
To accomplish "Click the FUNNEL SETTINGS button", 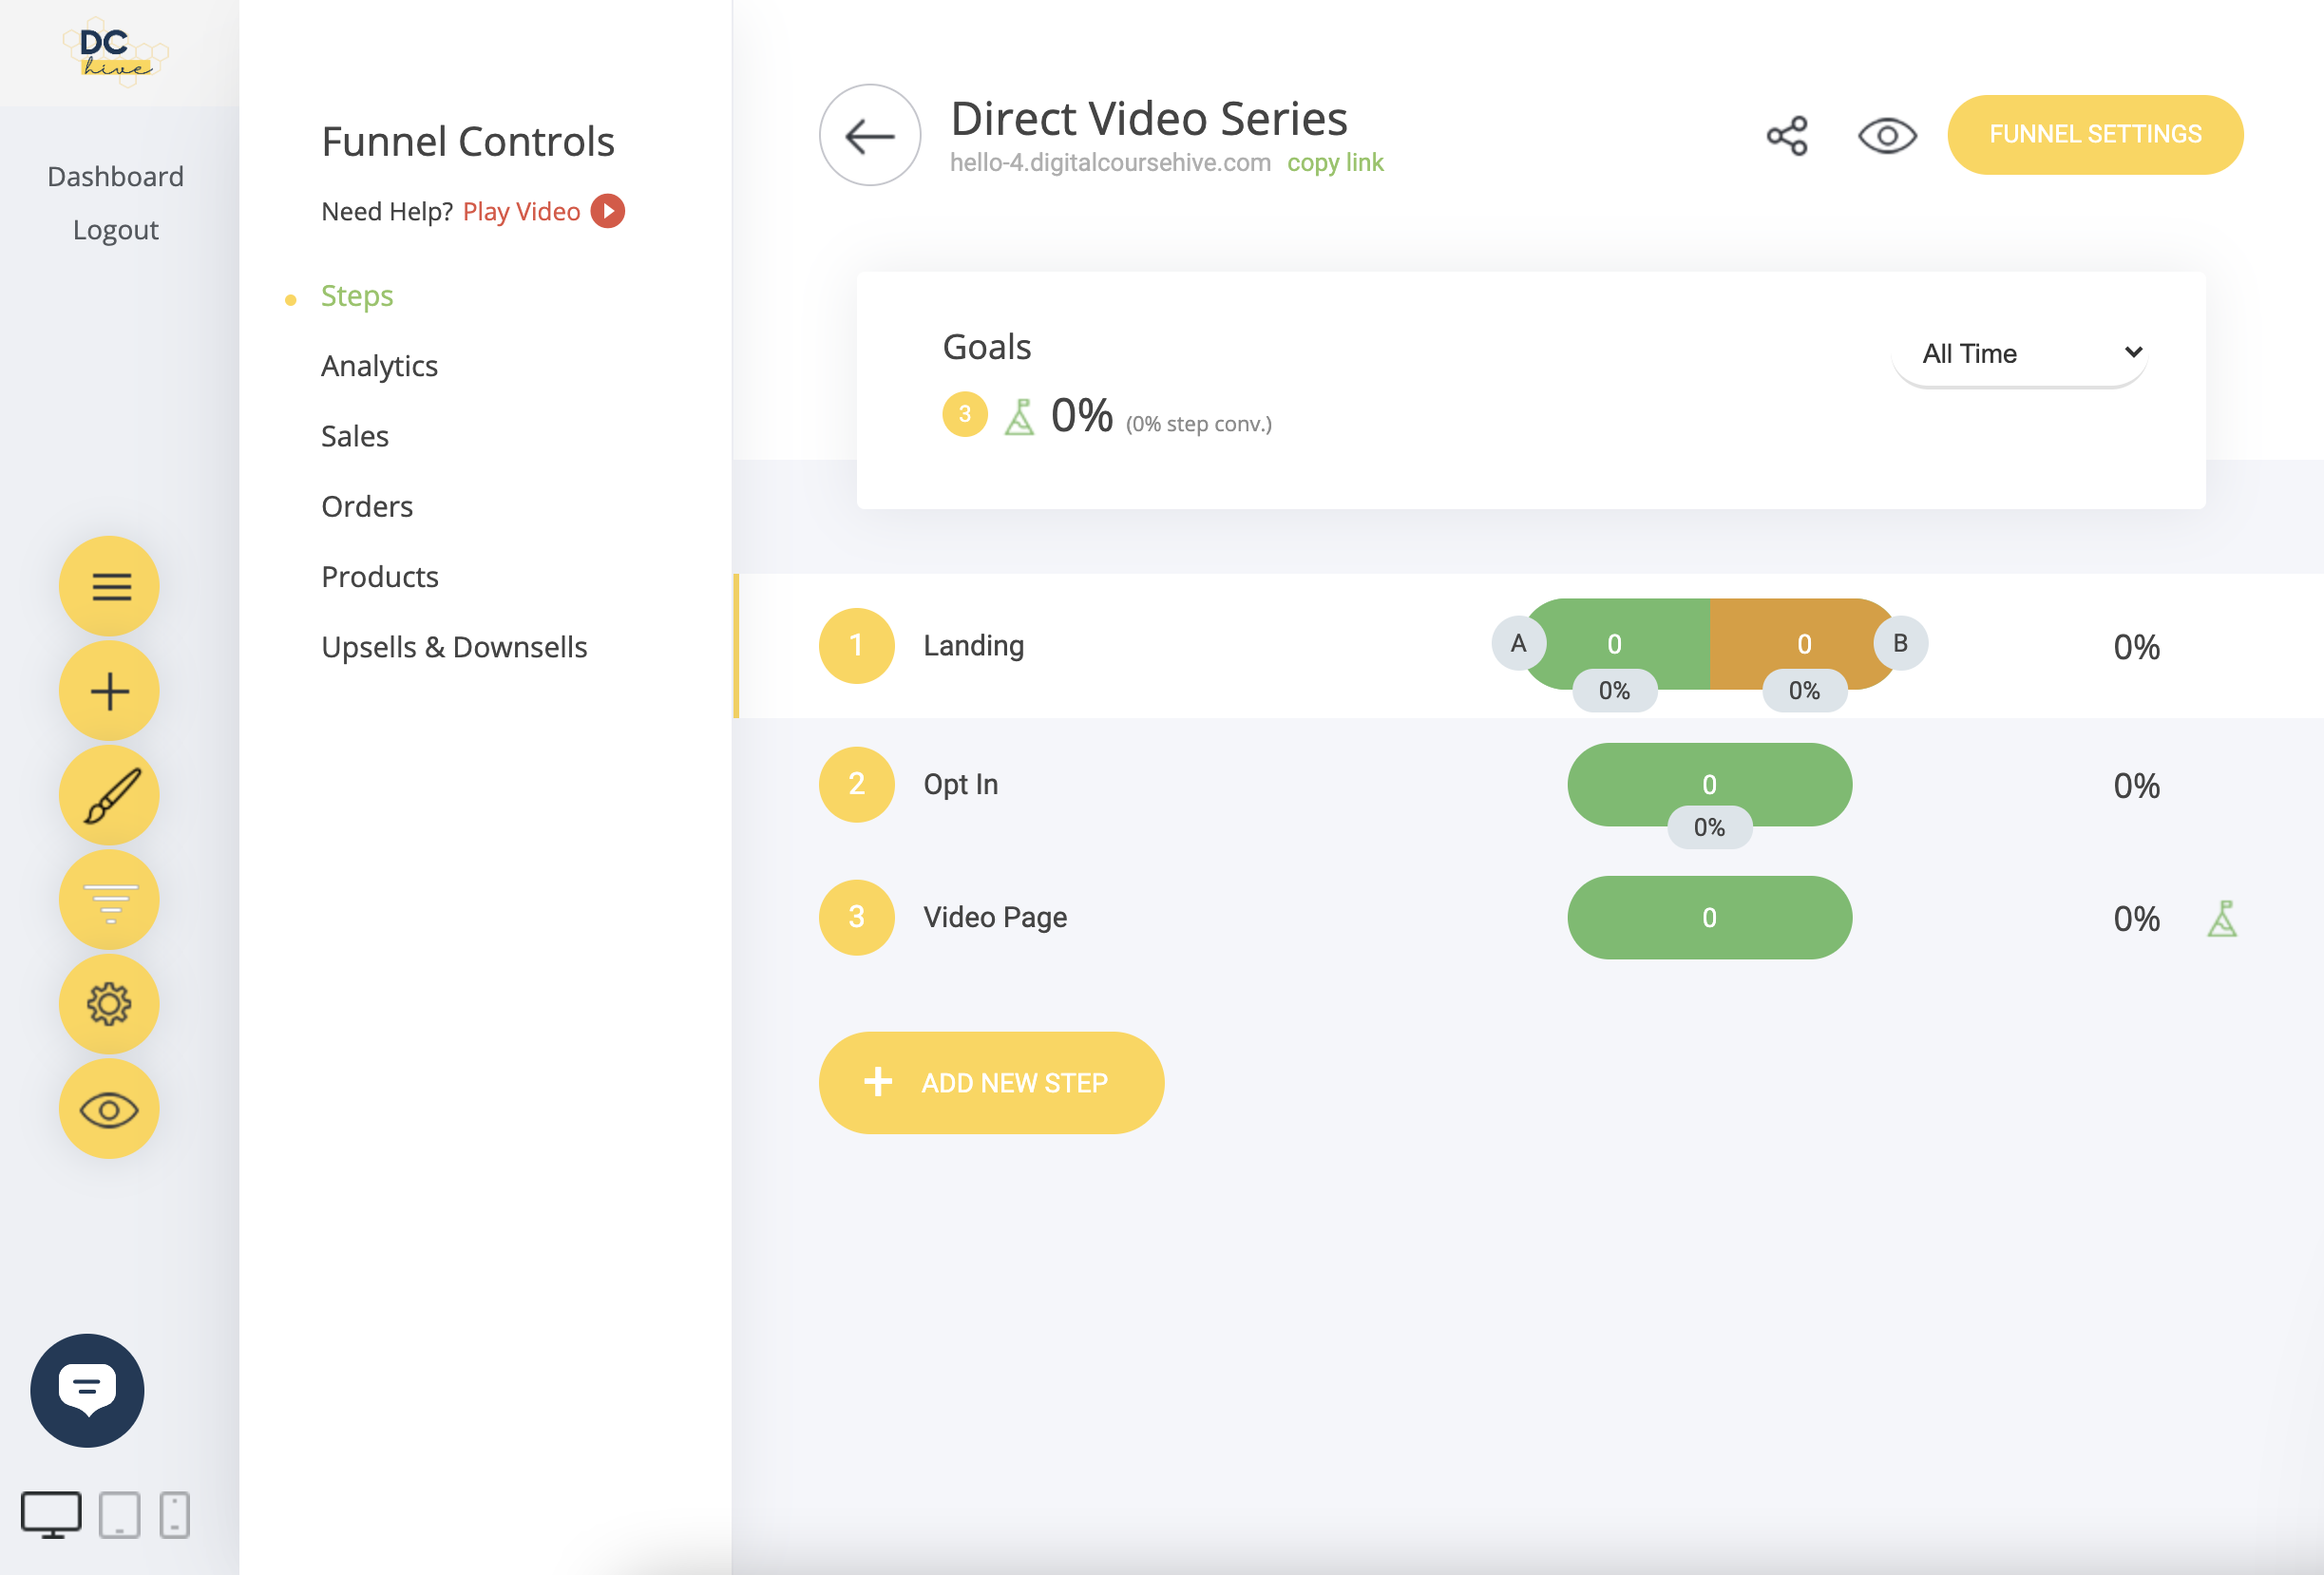I will pyautogui.click(x=2094, y=135).
